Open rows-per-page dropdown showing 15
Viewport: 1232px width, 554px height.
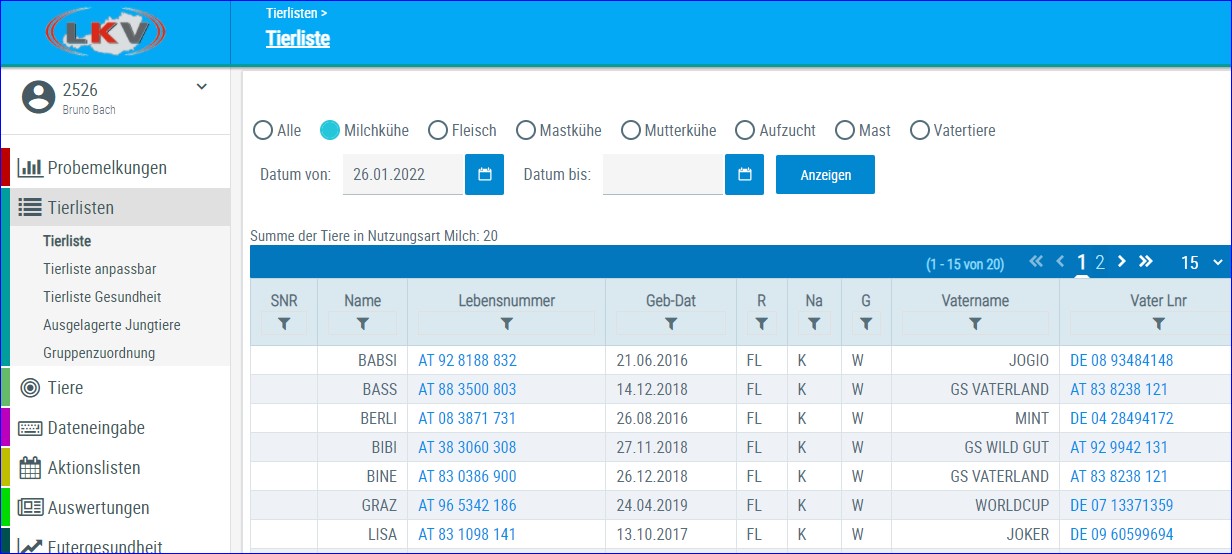point(1201,263)
